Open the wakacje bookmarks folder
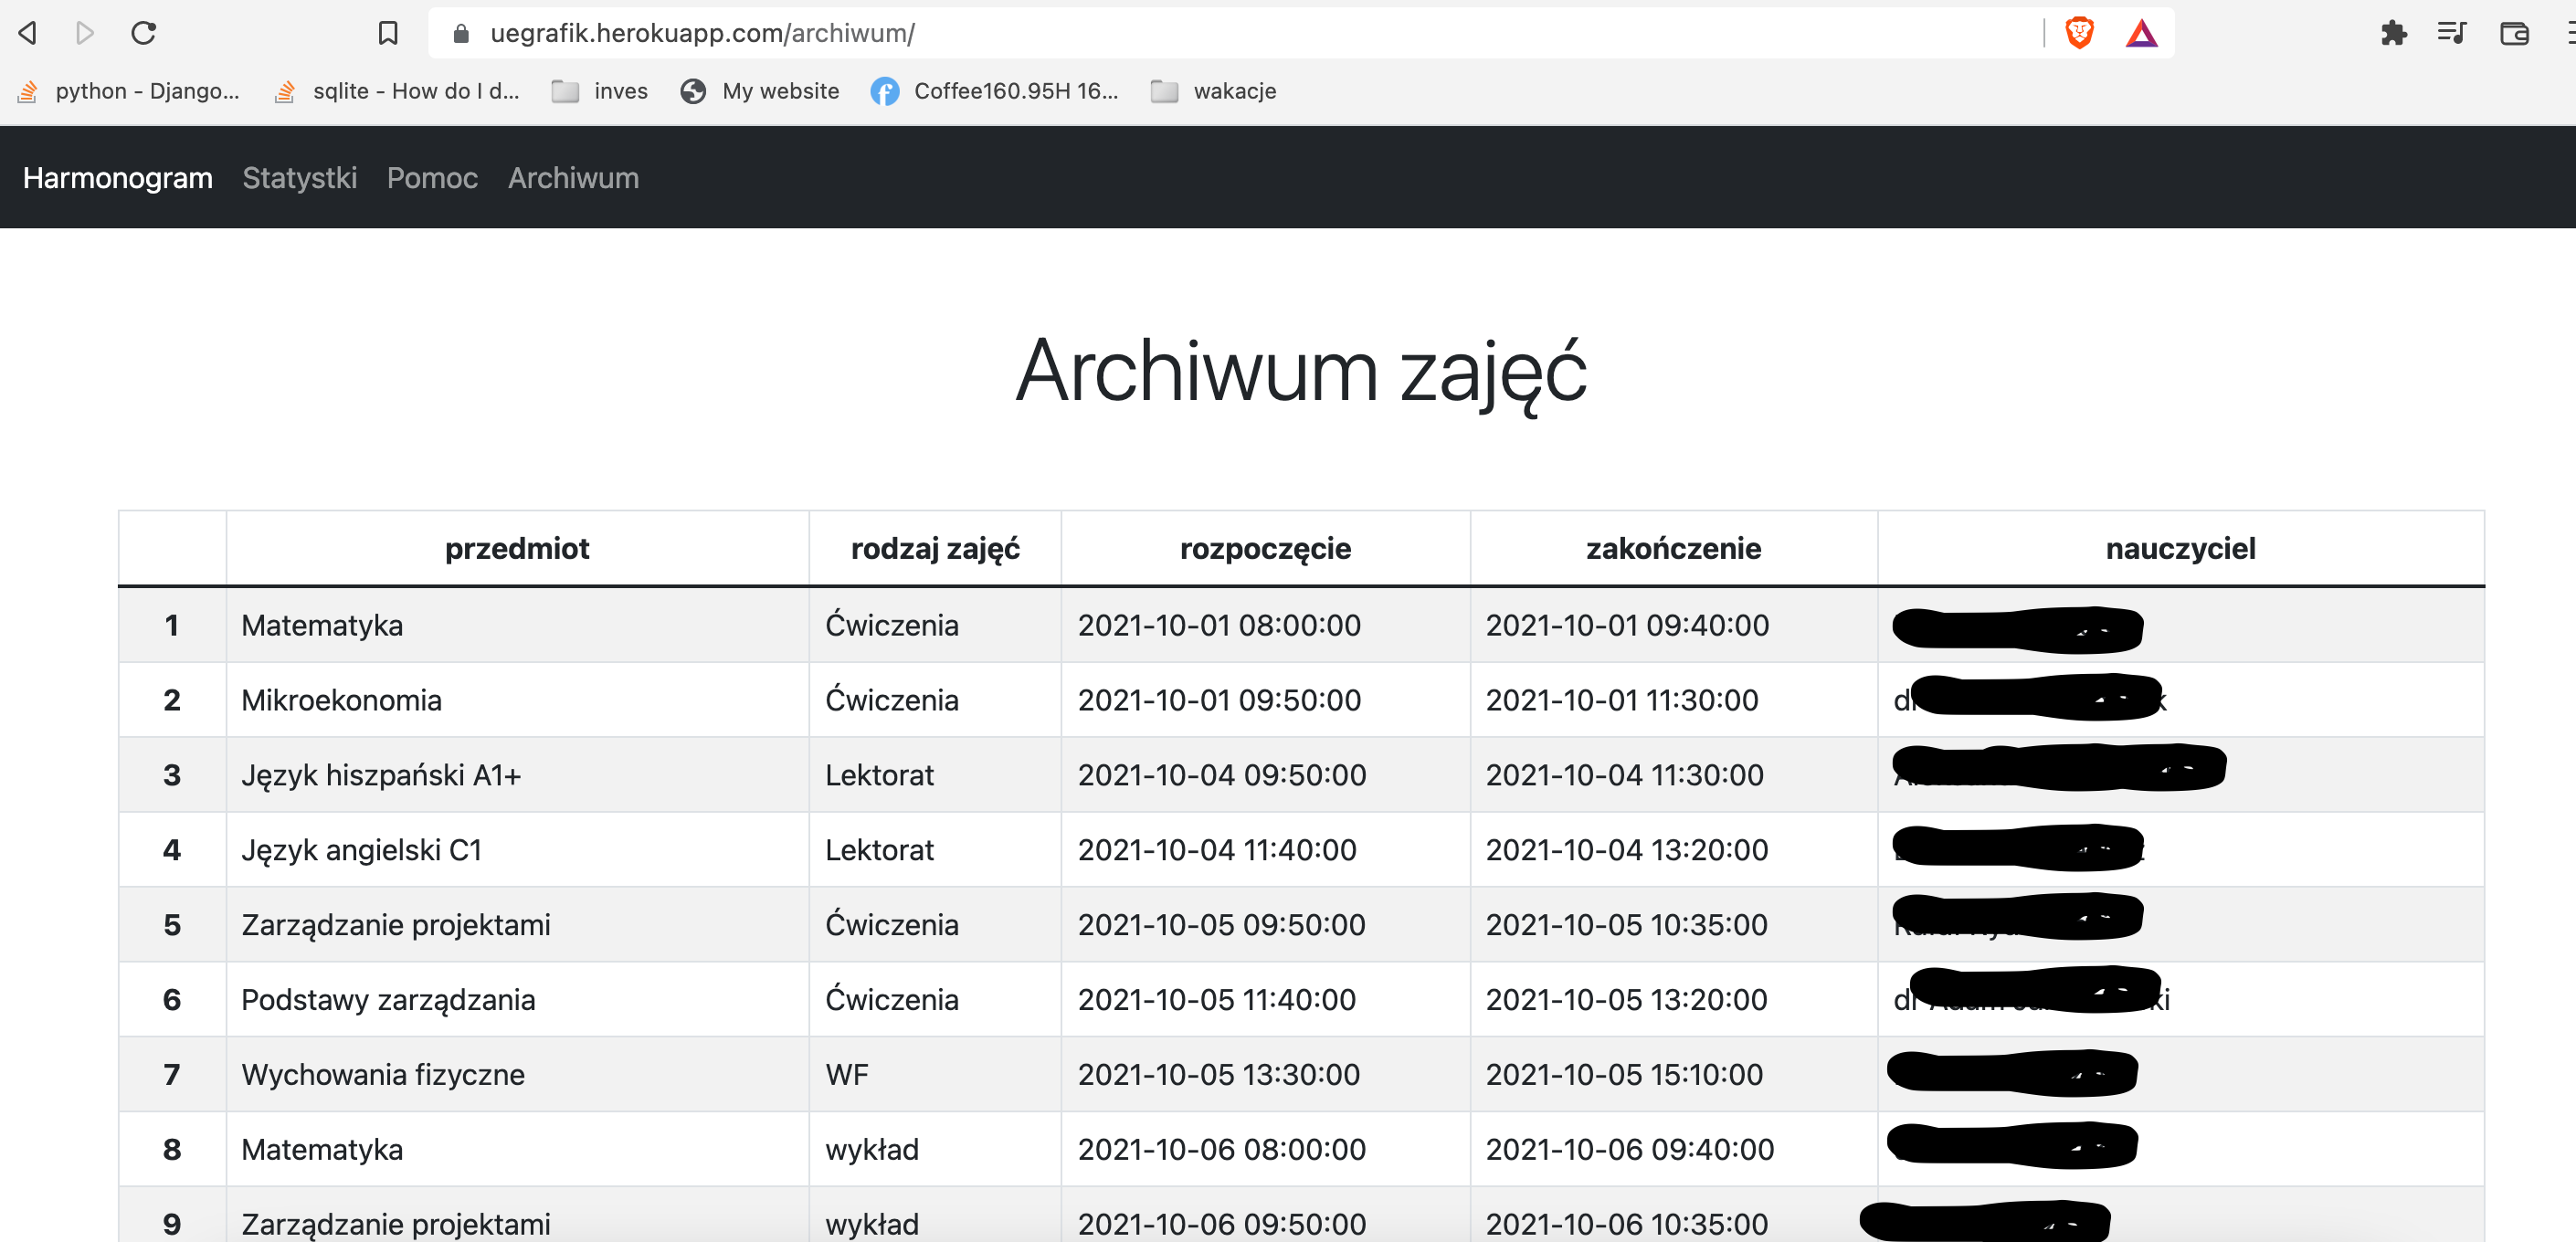 [x=1213, y=91]
